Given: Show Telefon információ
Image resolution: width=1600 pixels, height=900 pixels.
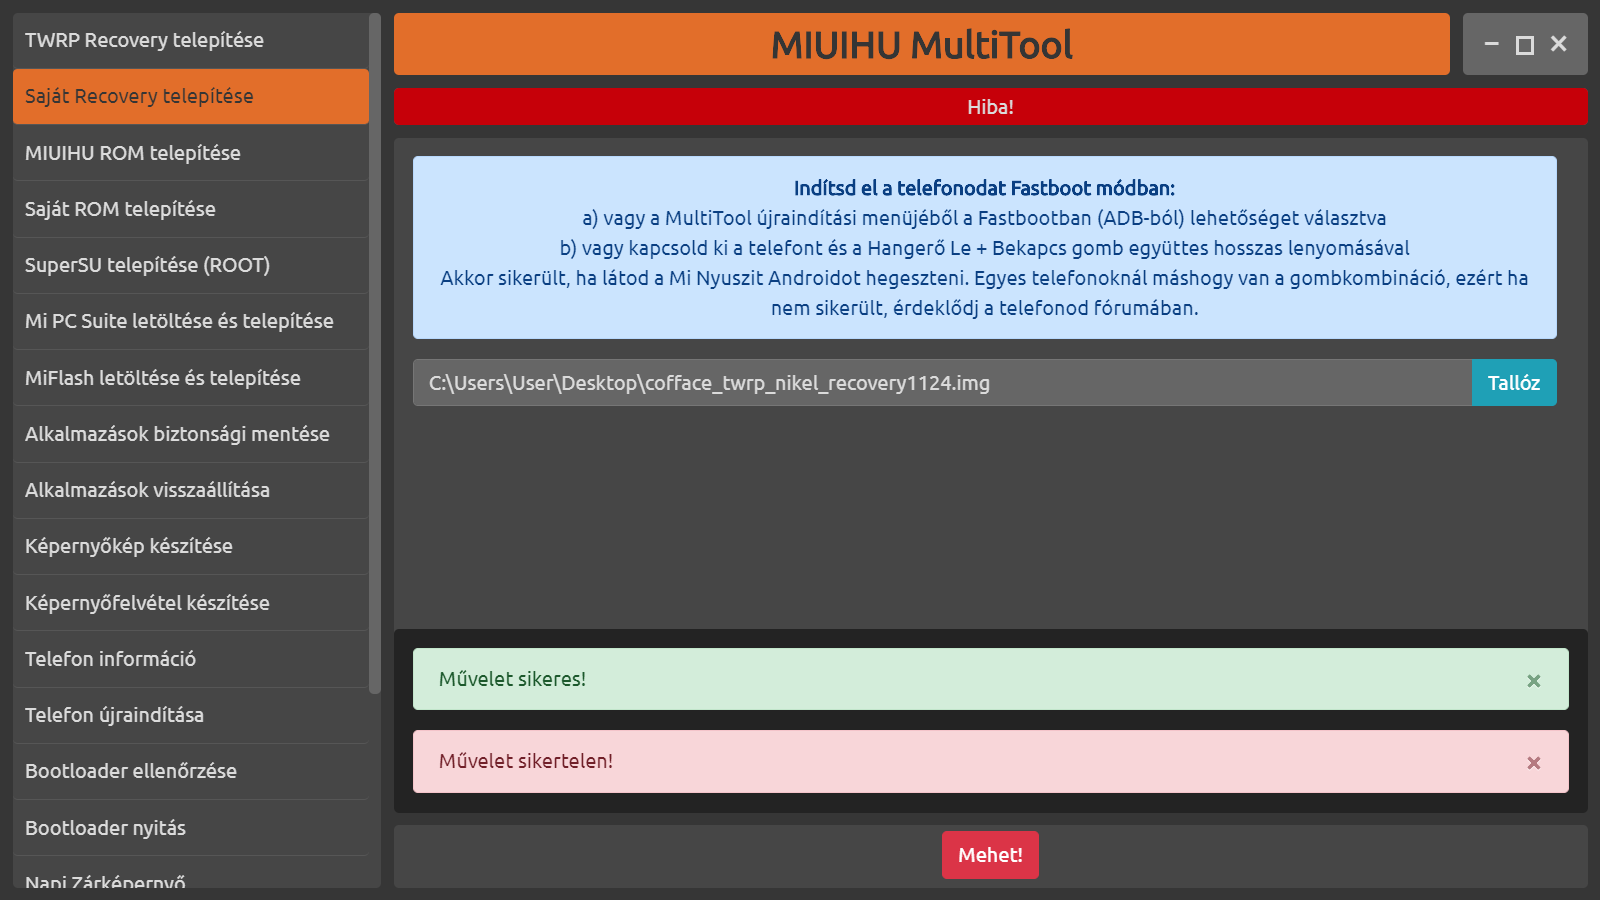Looking at the screenshot, I should 191,659.
